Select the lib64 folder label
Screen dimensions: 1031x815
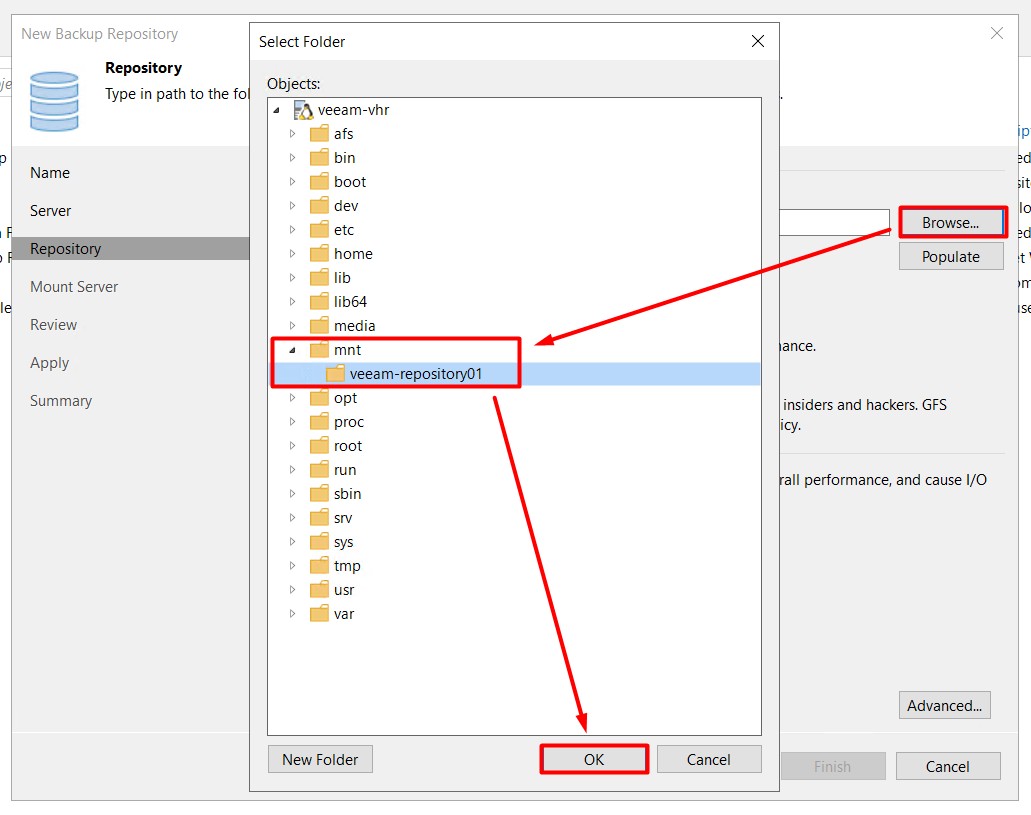pyautogui.click(x=350, y=302)
